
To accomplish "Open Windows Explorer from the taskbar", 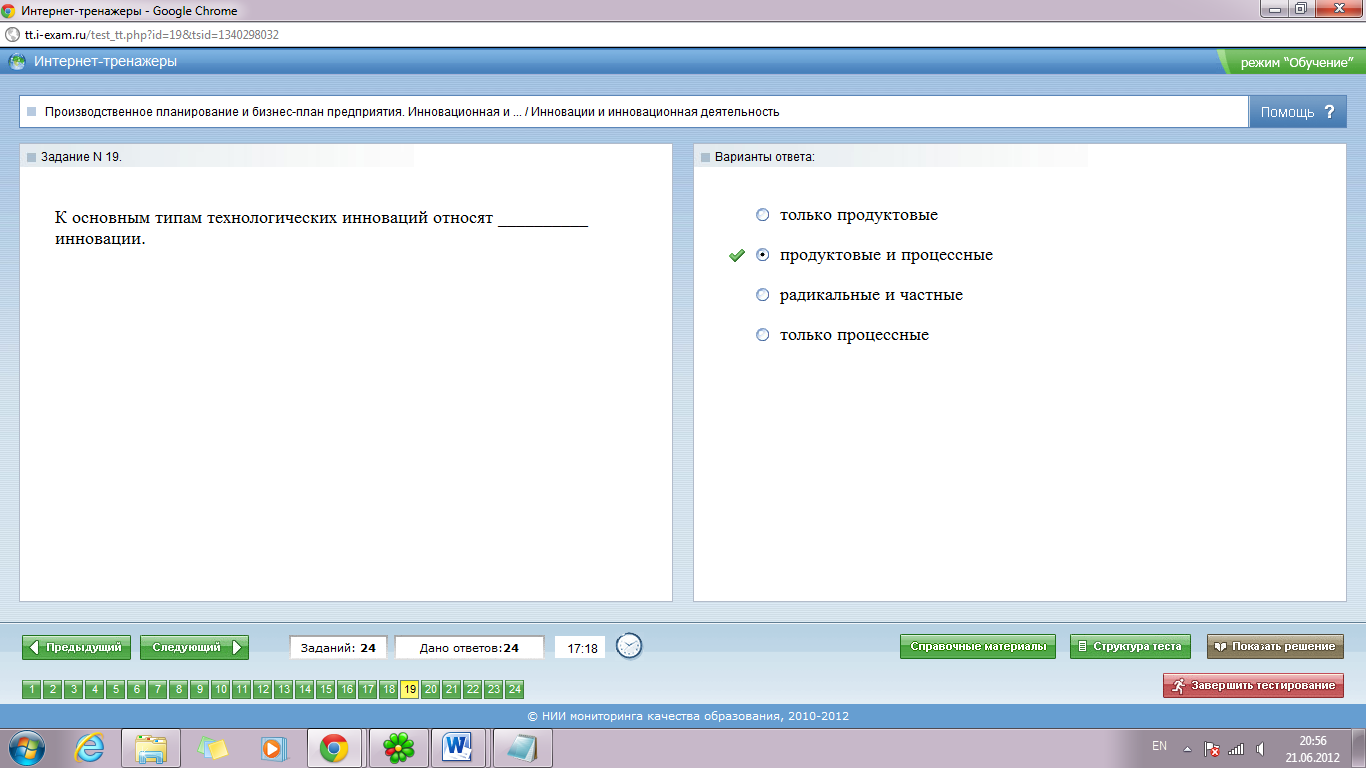I will pos(151,747).
